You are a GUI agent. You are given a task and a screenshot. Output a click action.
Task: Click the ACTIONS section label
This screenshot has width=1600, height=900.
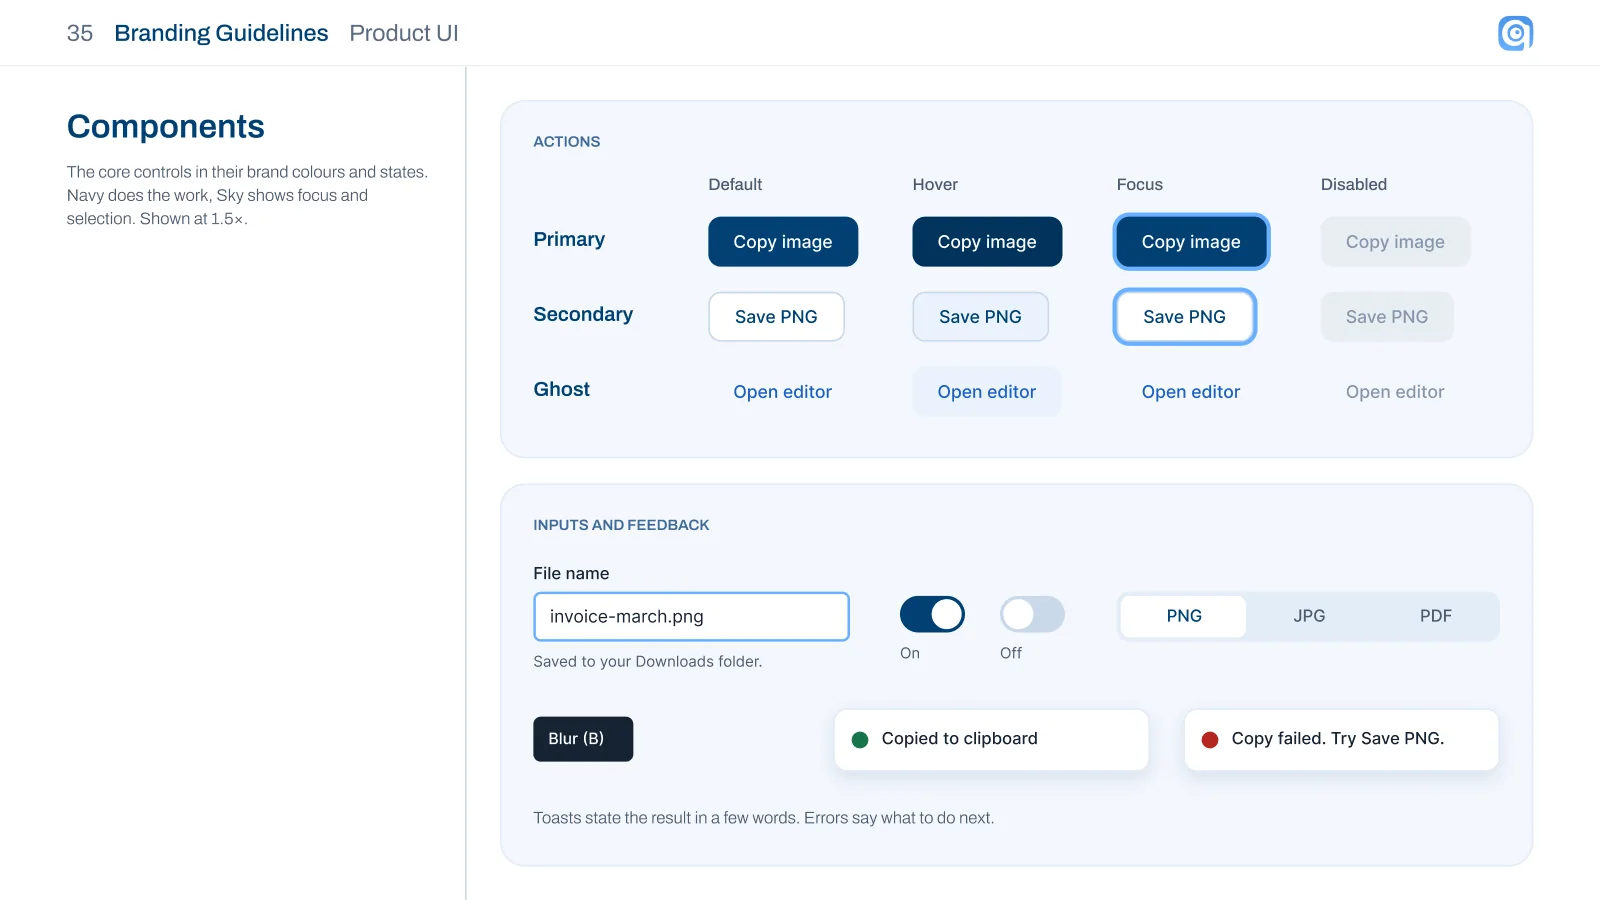[567, 142]
